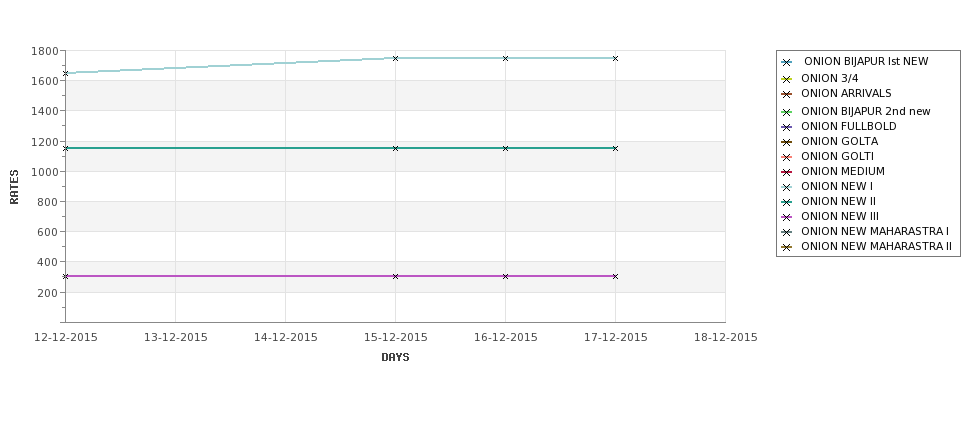Click the purple line point on 17-12-2015
975x429 pixels.
pos(616,277)
